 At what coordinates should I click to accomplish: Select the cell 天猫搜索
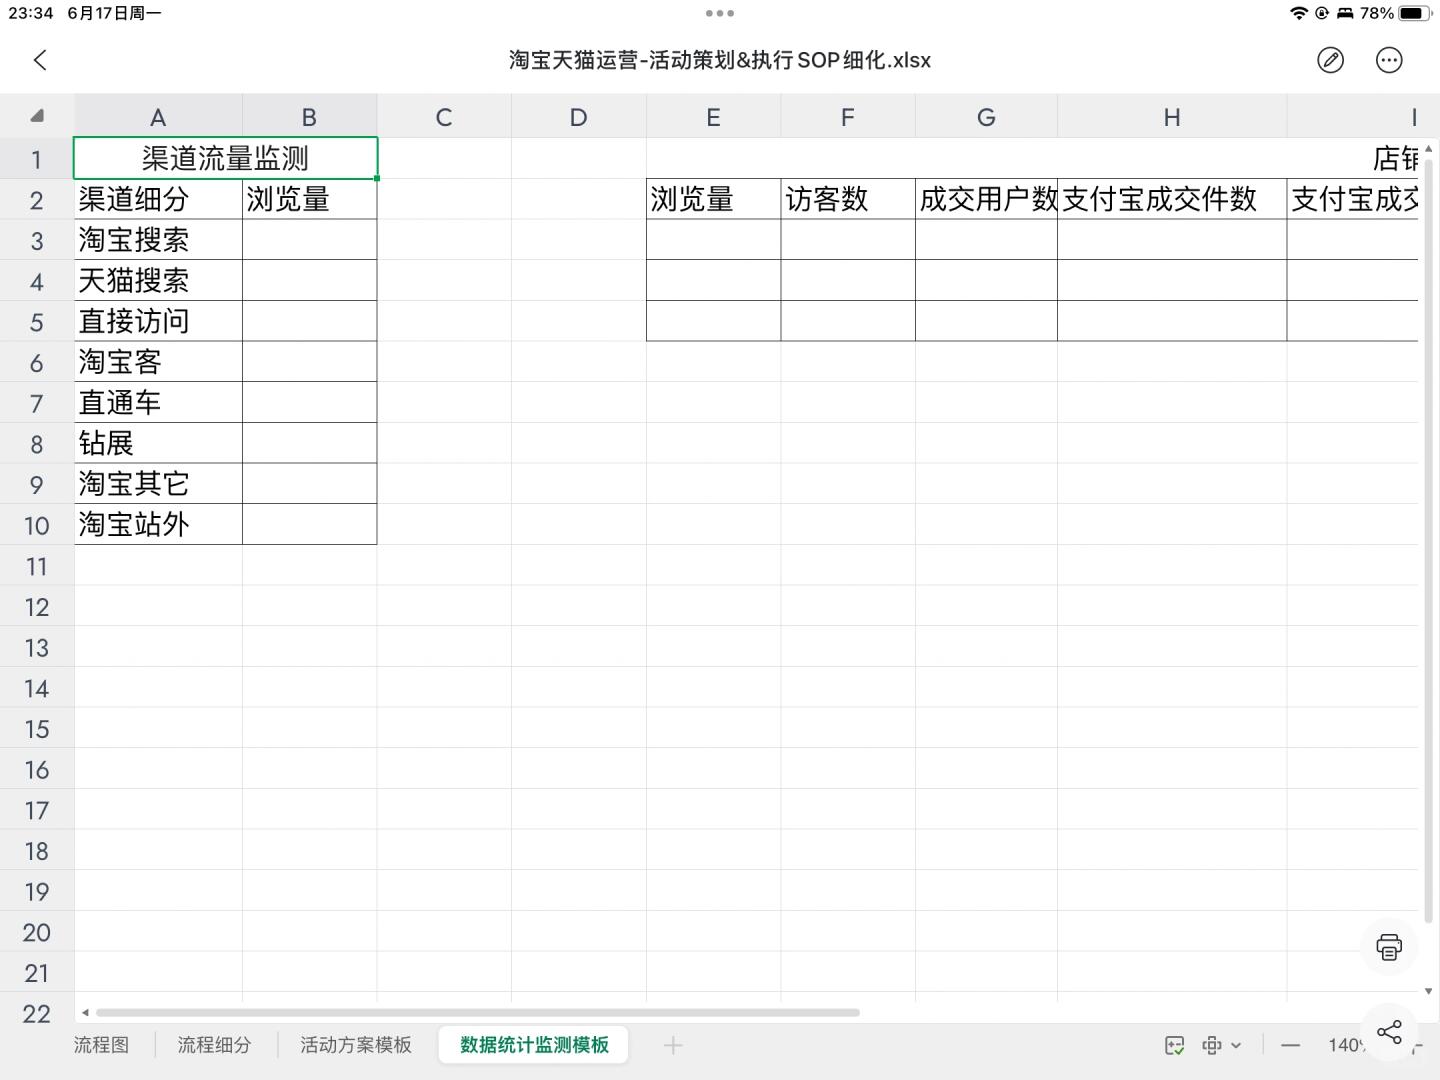point(158,281)
